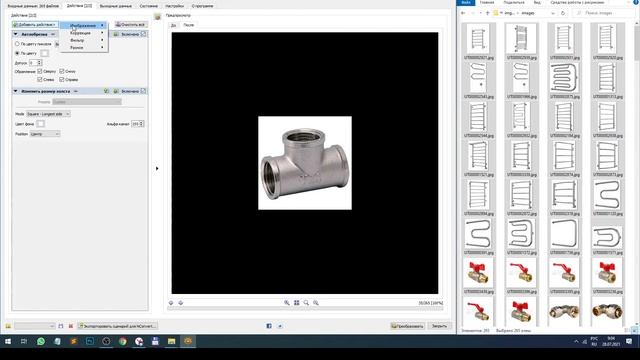Image resolution: width=640 pixels, height=360 pixels.
Task: Go back in the Explorer window
Action: pos(463,13)
